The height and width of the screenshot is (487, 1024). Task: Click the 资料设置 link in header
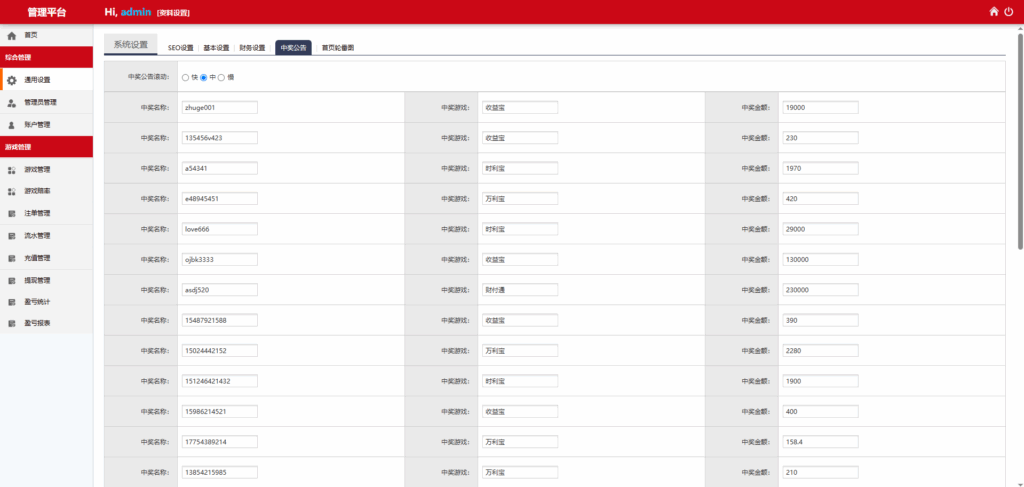click(173, 13)
